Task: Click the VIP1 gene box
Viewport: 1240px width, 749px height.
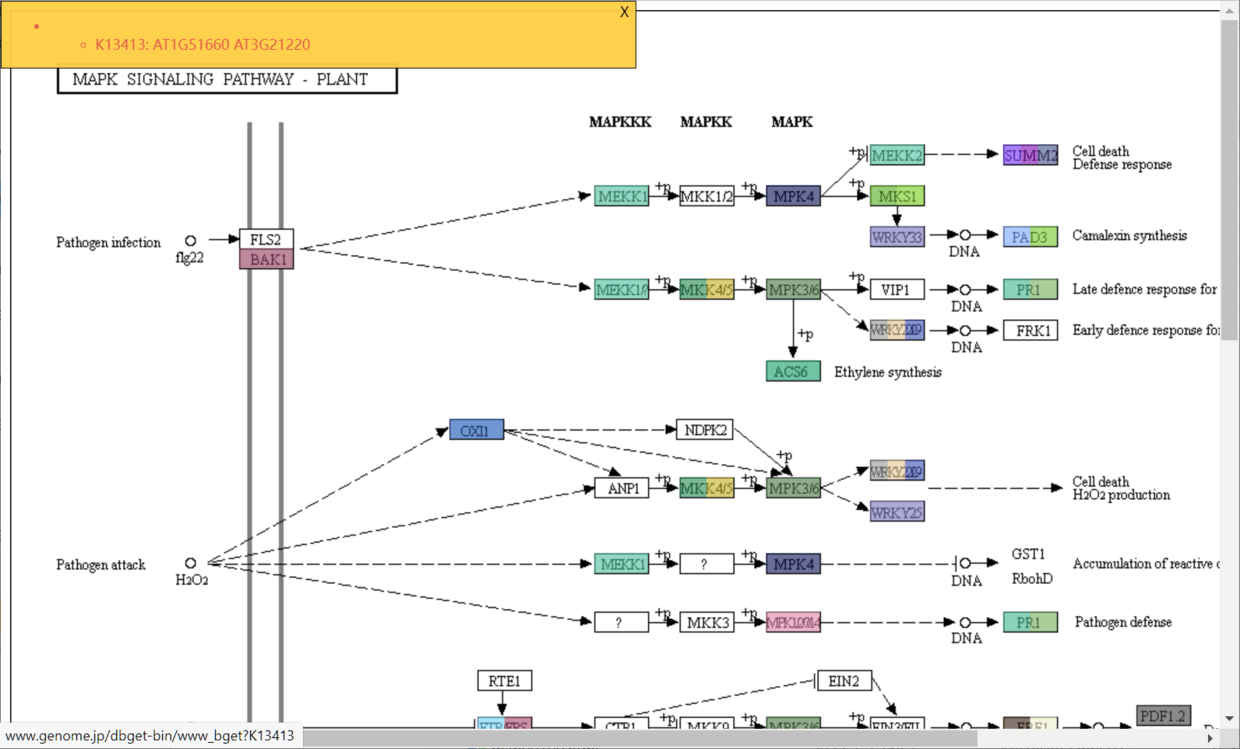Action: [897, 289]
